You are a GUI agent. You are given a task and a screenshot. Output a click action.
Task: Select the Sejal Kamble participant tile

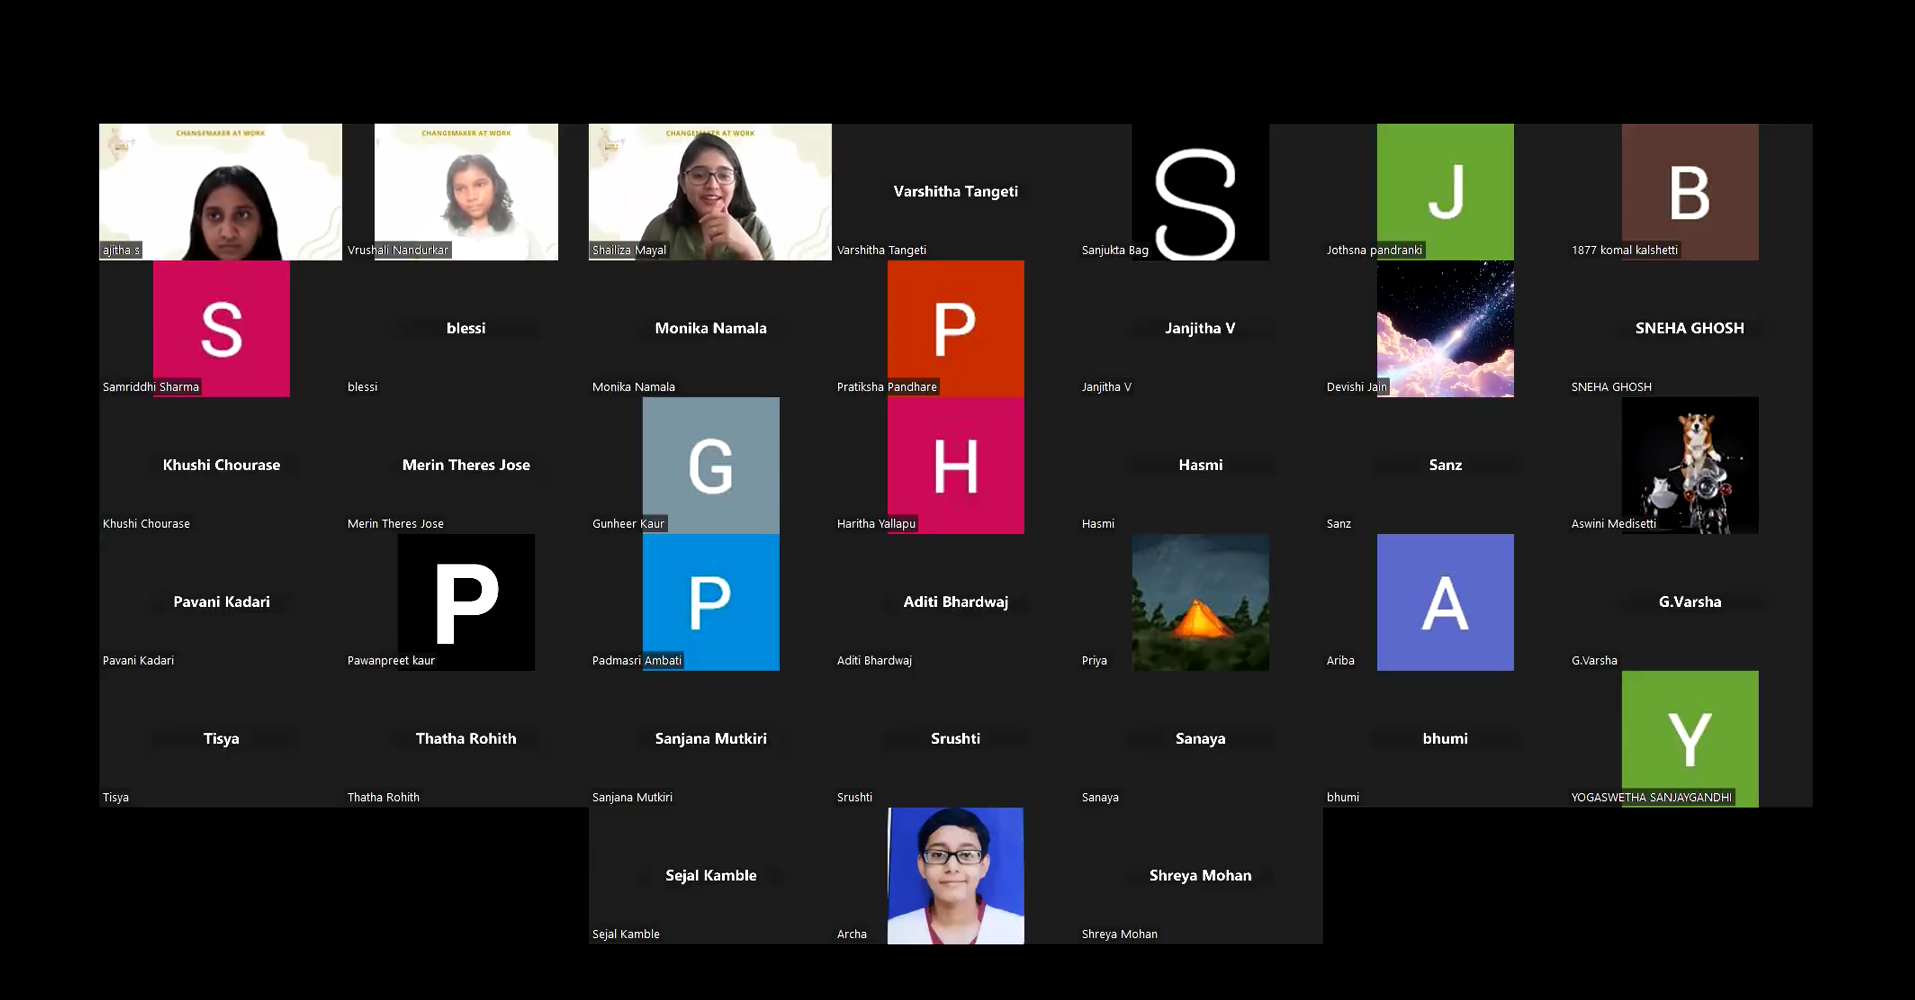click(x=711, y=875)
